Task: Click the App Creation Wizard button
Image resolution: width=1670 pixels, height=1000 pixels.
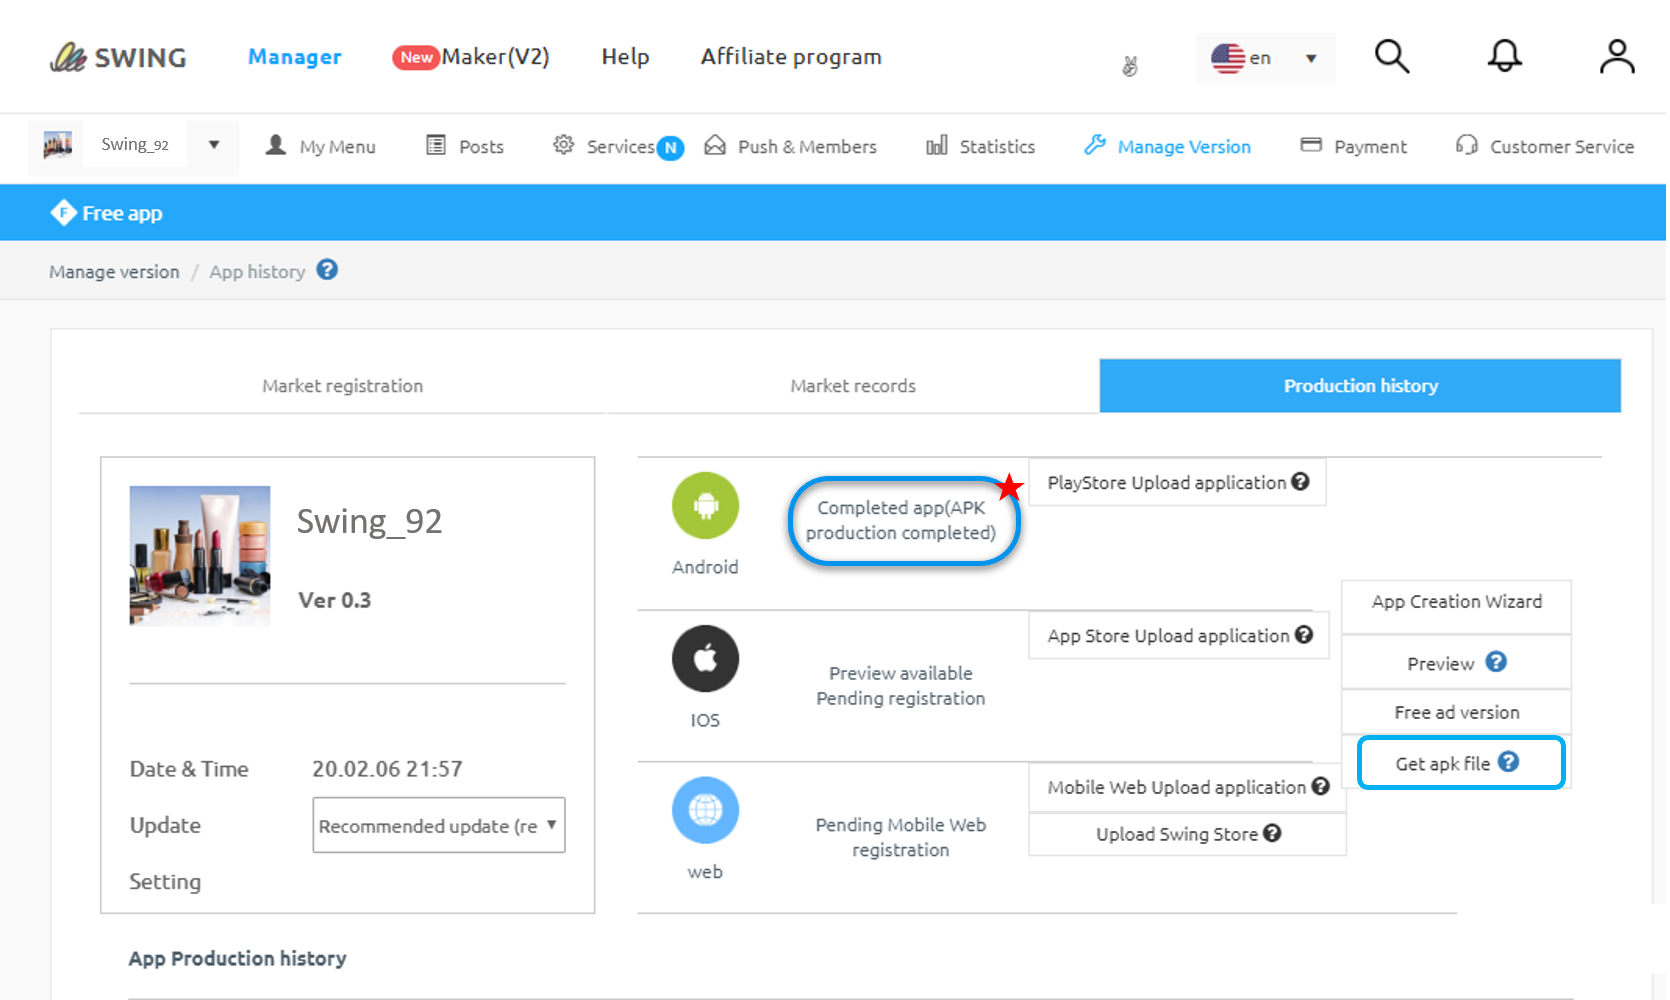Action: [x=1456, y=602]
